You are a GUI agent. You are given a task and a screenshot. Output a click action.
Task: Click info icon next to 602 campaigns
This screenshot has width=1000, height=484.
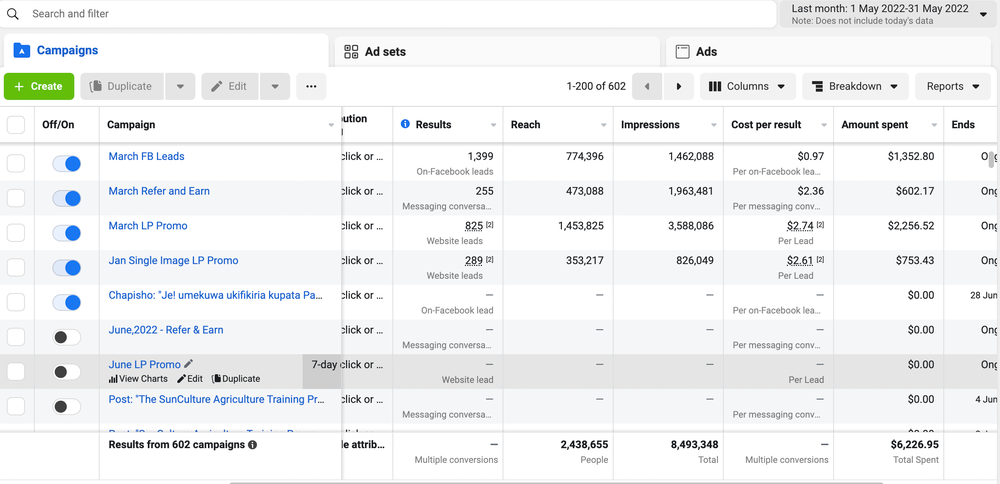pos(252,444)
